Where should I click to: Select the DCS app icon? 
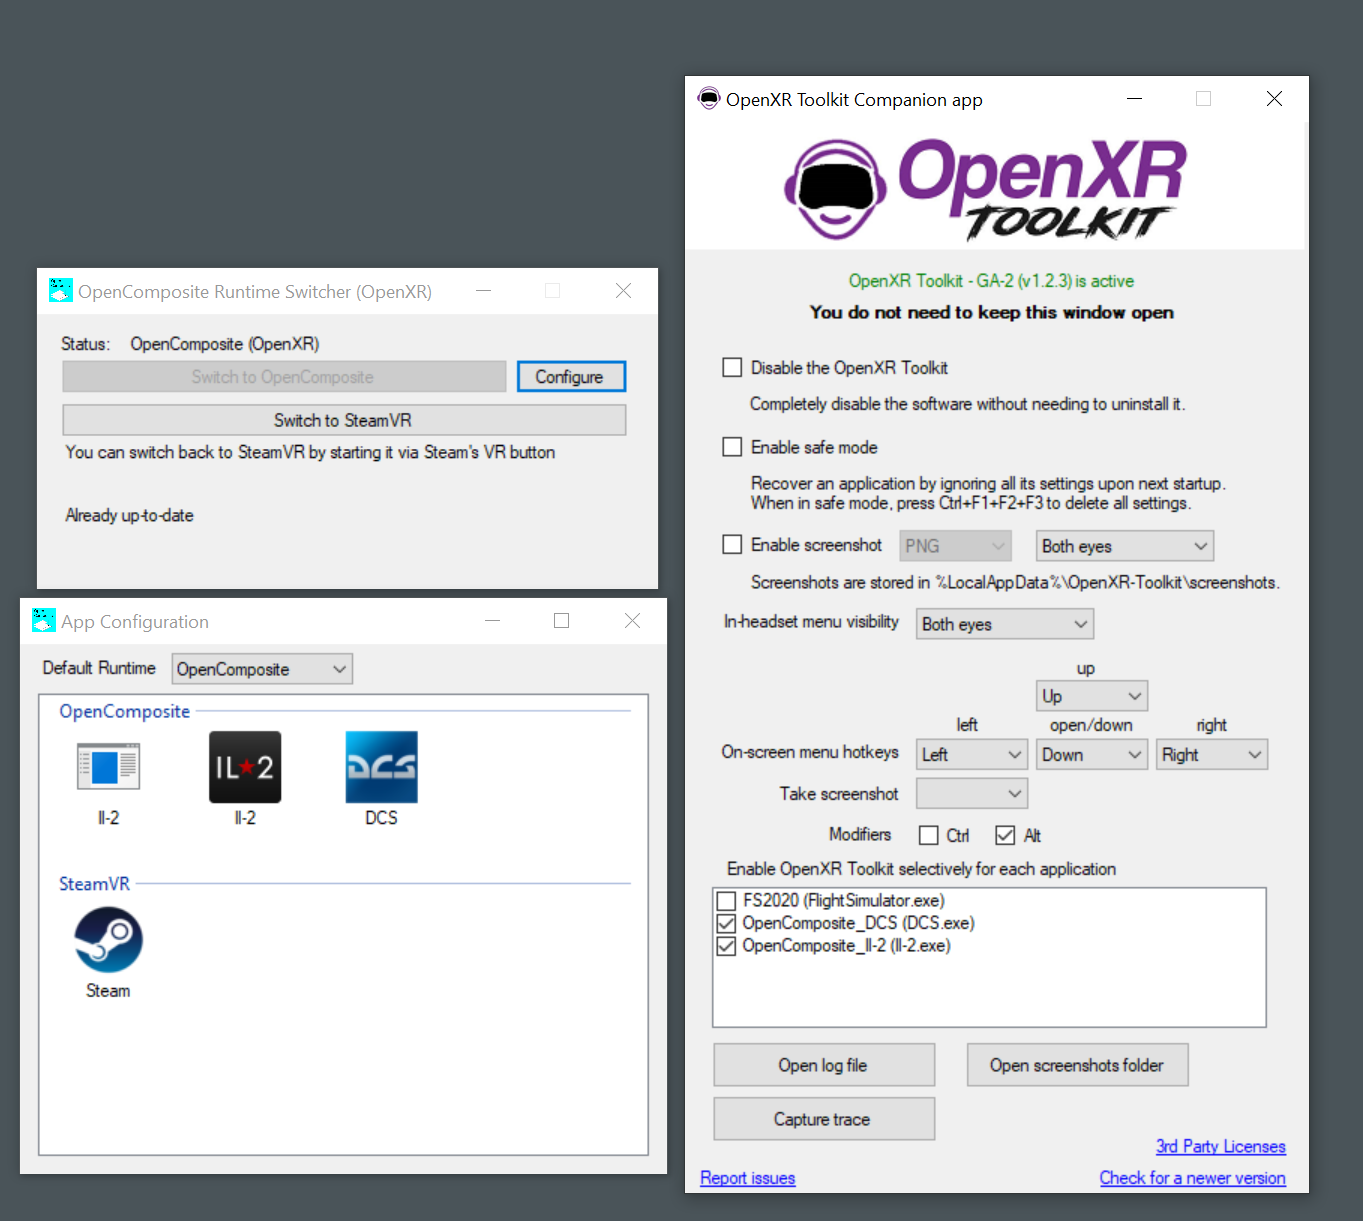point(381,767)
